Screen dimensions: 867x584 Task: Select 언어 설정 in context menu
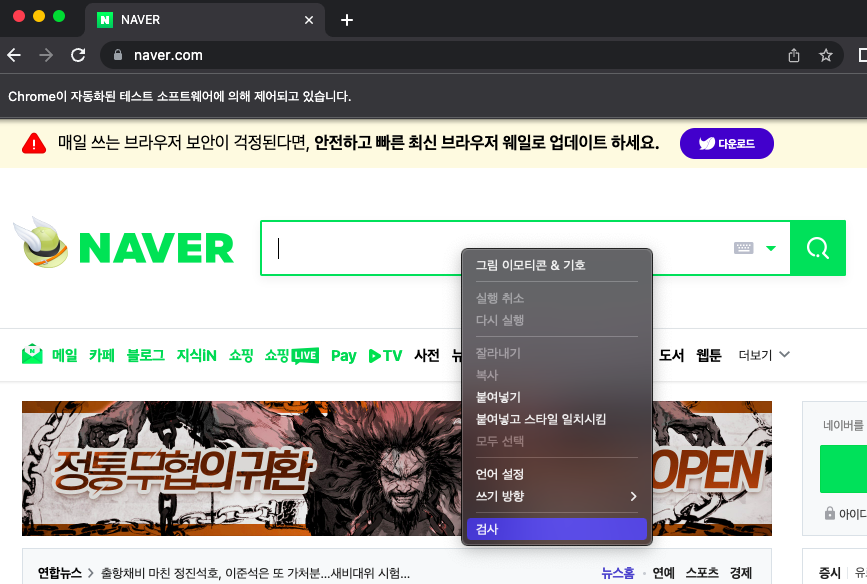(x=557, y=474)
